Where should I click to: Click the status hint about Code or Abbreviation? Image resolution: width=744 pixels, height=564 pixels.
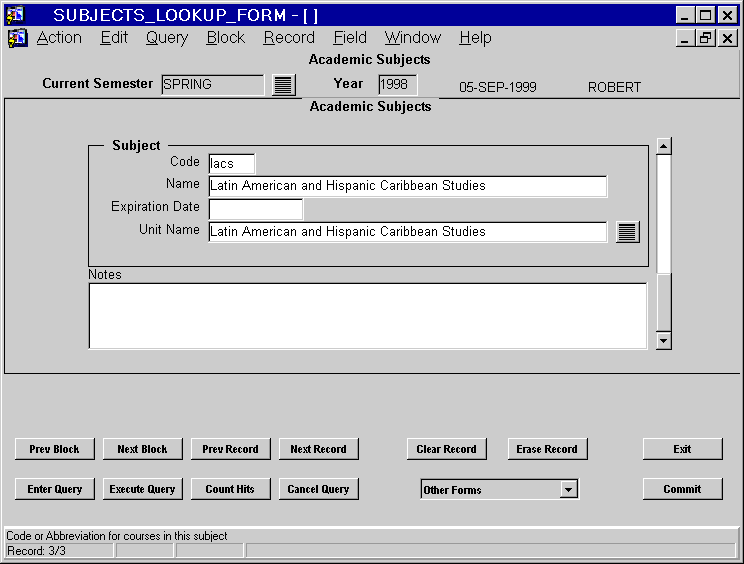coord(117,536)
